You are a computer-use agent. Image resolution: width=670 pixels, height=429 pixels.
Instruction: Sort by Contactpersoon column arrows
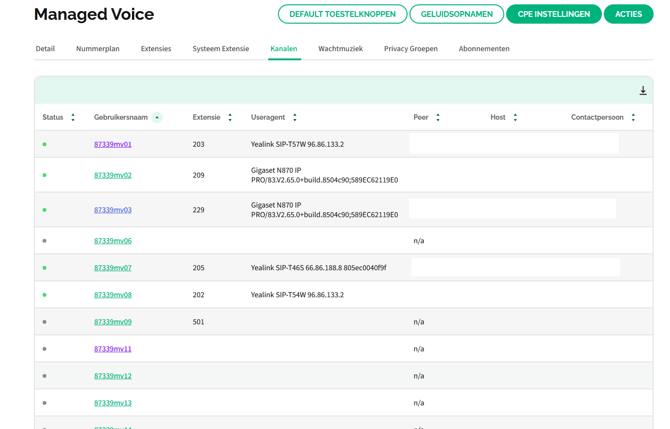pyautogui.click(x=633, y=118)
